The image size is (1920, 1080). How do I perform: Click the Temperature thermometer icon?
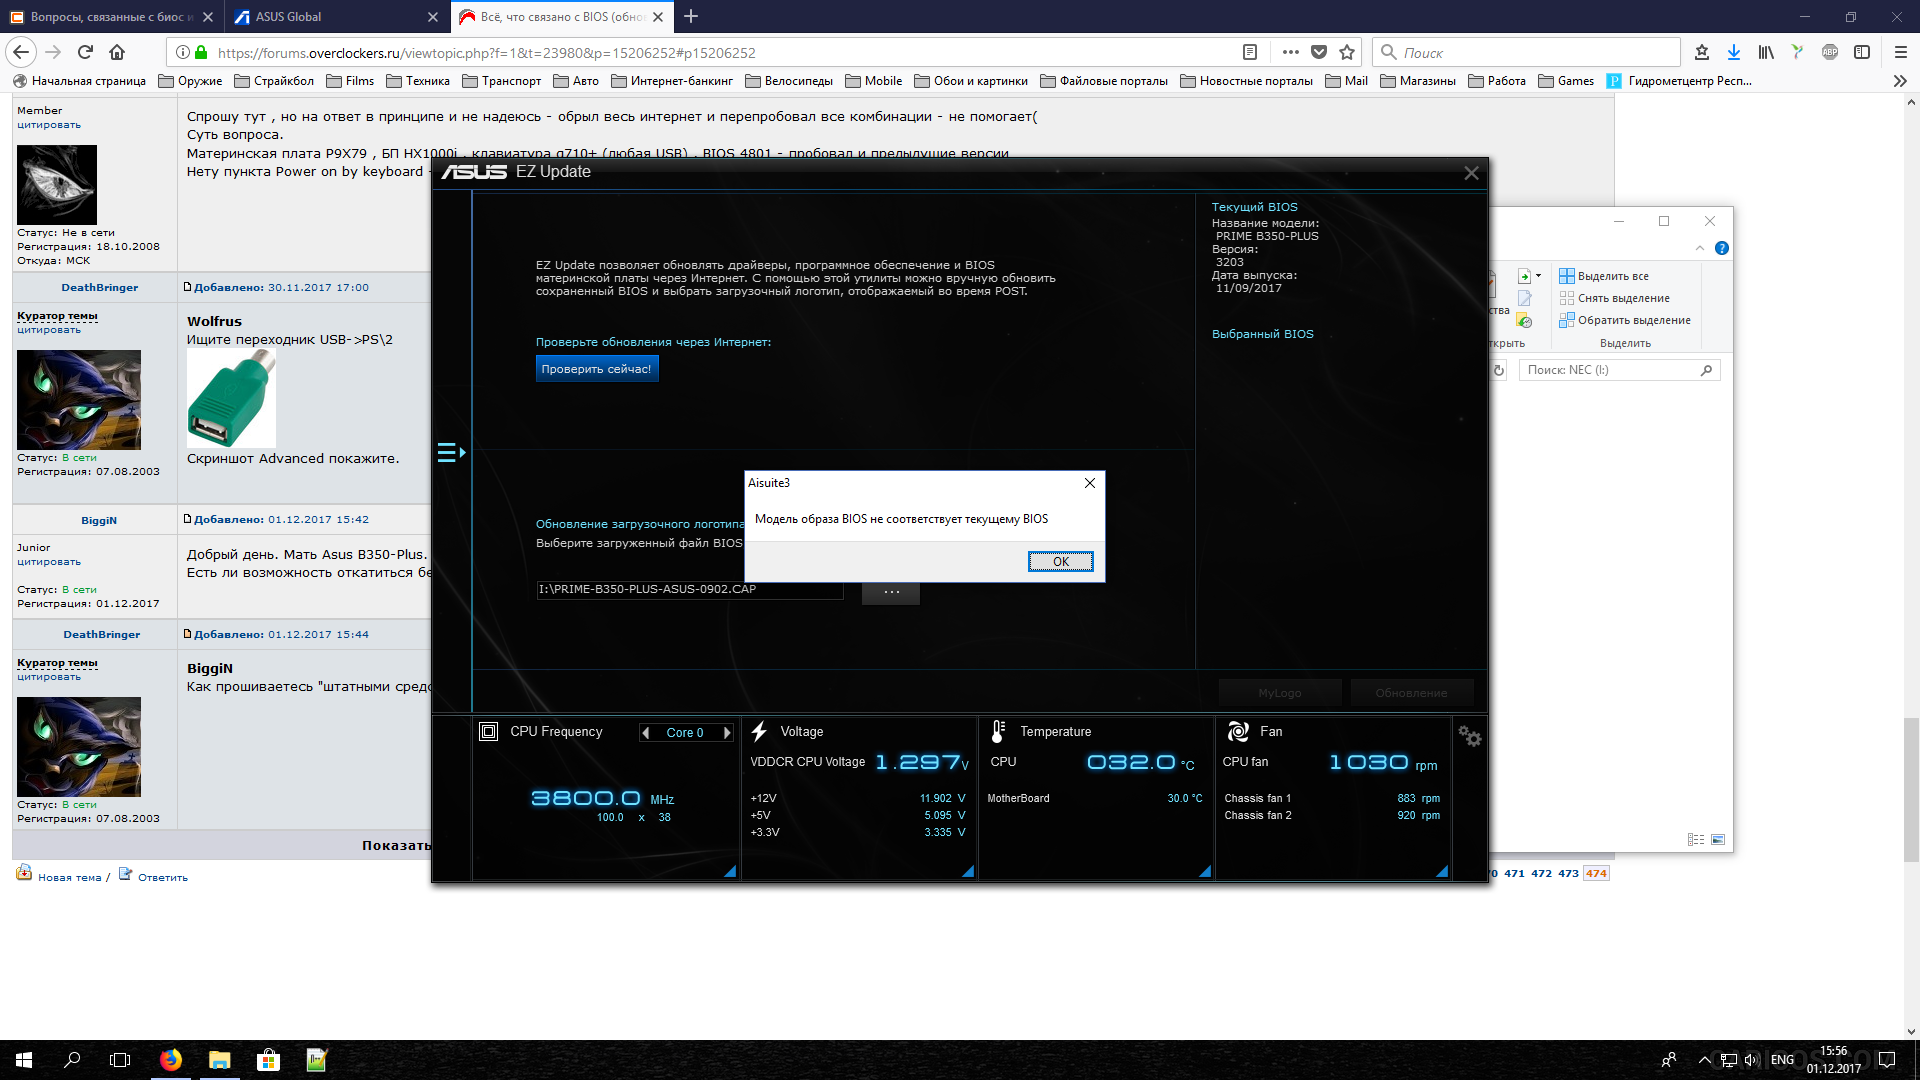(x=998, y=732)
